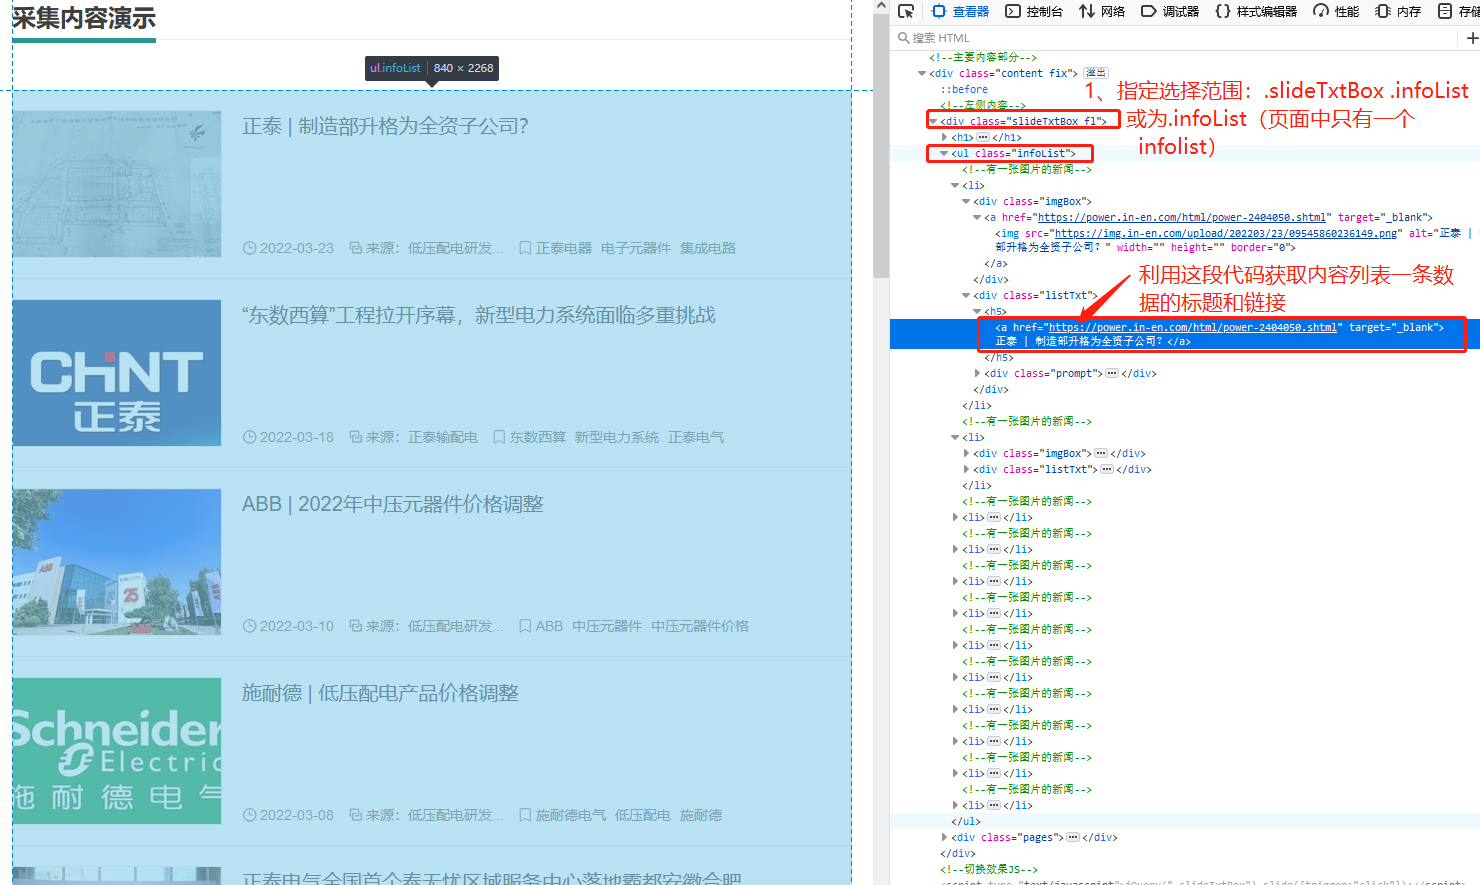Switch to the 网络 network tab
Screen dimensions: 1480x885
[x=1102, y=11]
